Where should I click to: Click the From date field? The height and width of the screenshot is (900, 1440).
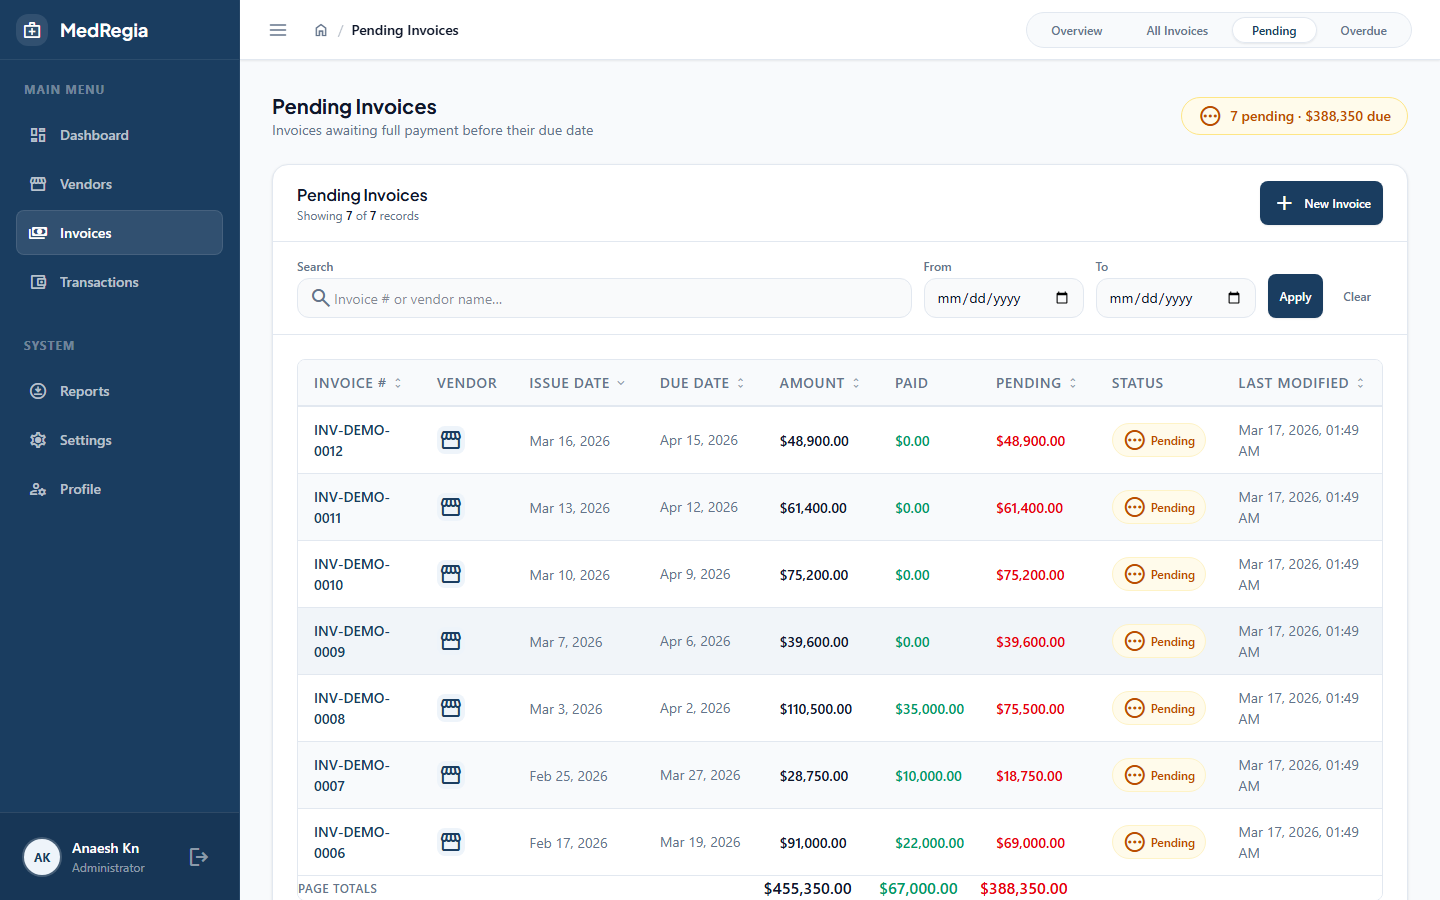pyautogui.click(x=1003, y=298)
